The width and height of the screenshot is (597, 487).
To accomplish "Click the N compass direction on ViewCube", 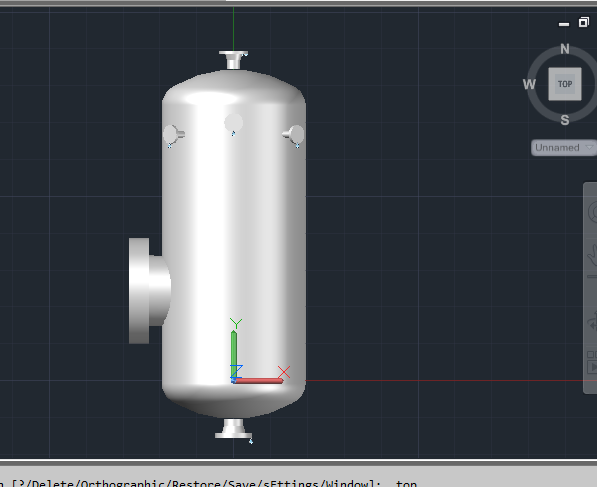I will [565, 49].
